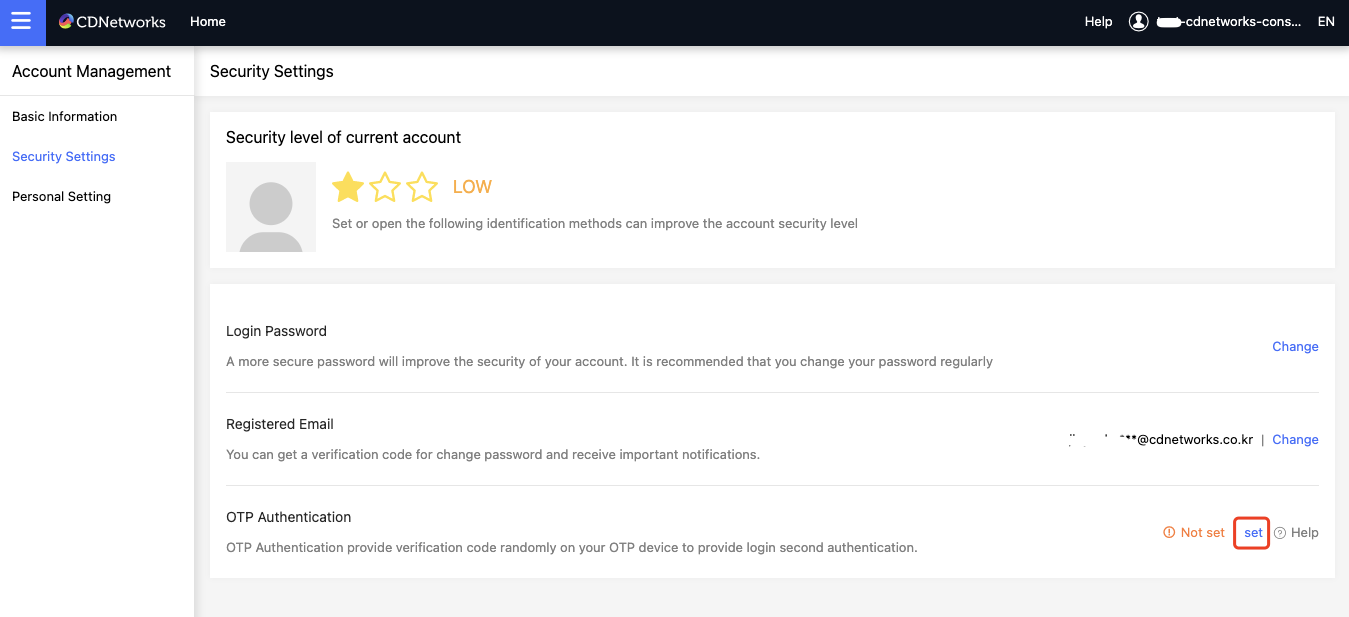The height and width of the screenshot is (617, 1349).
Task: Select Security Settings in the sidebar
Action: click(64, 157)
